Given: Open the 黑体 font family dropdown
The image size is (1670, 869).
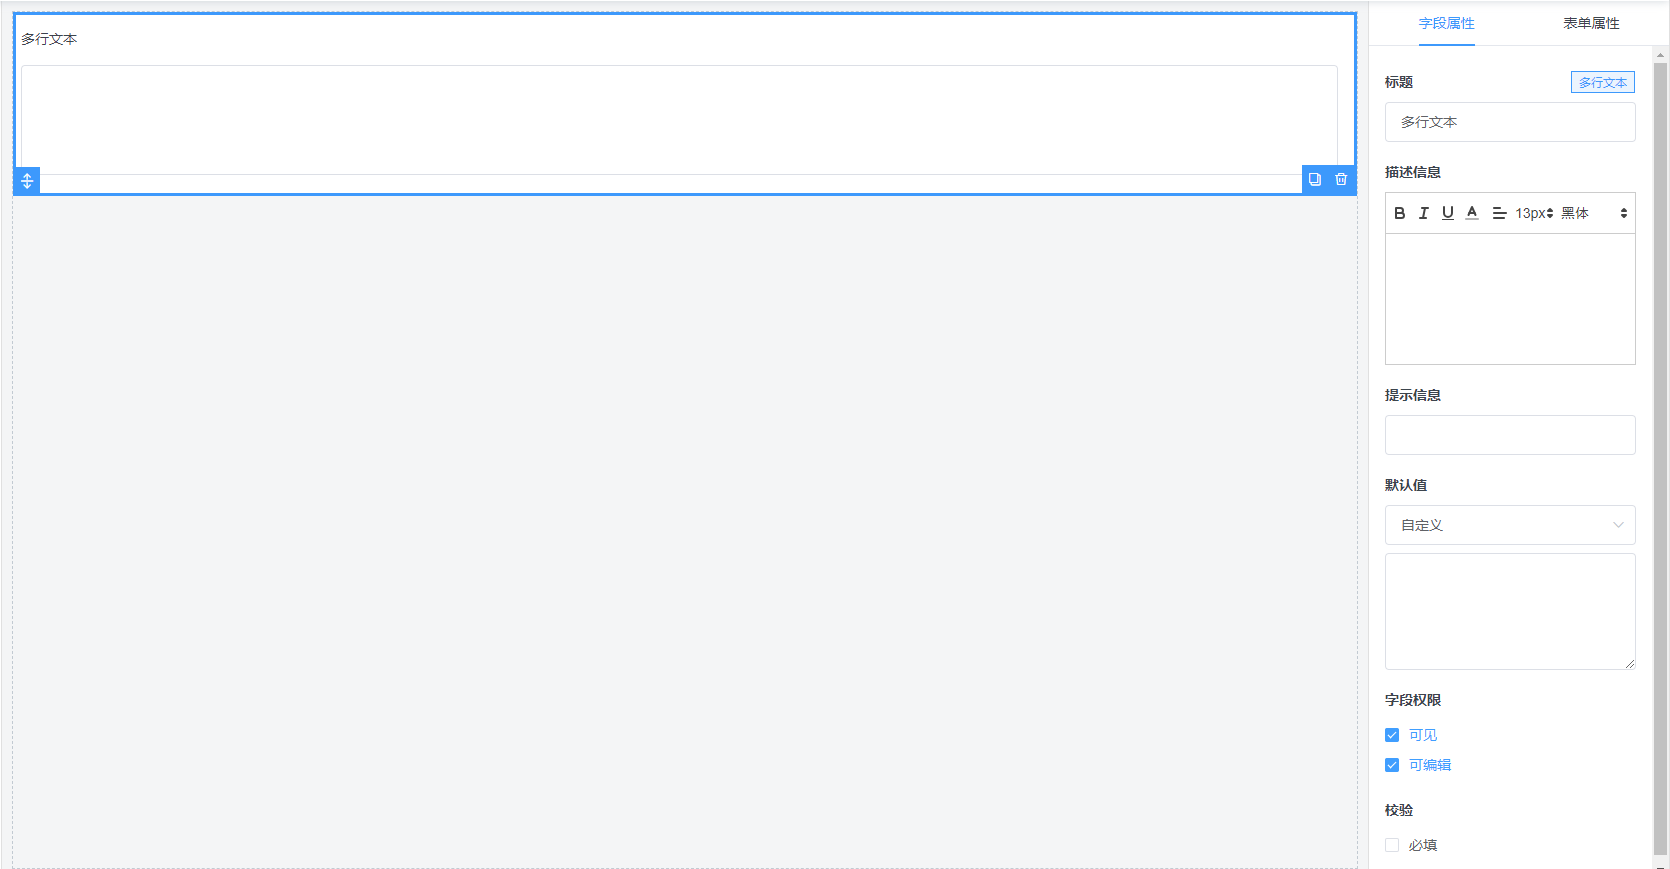Looking at the screenshot, I should click(1595, 213).
